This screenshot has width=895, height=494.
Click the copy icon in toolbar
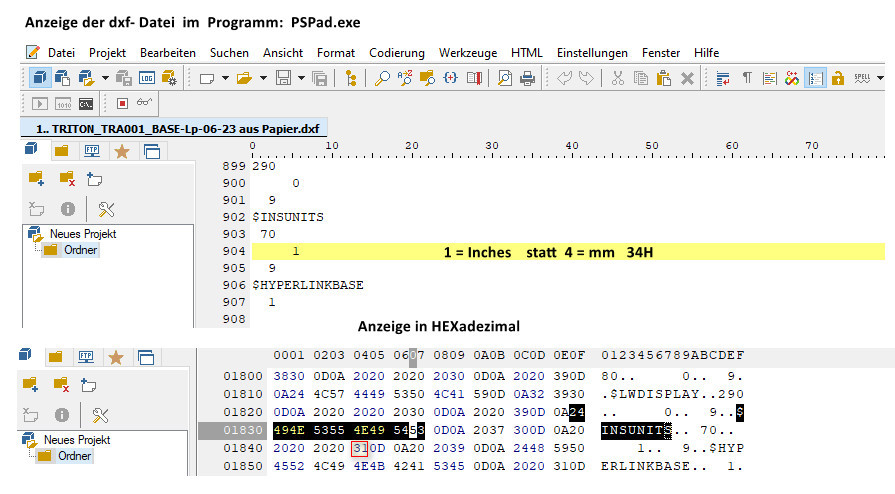(641, 78)
